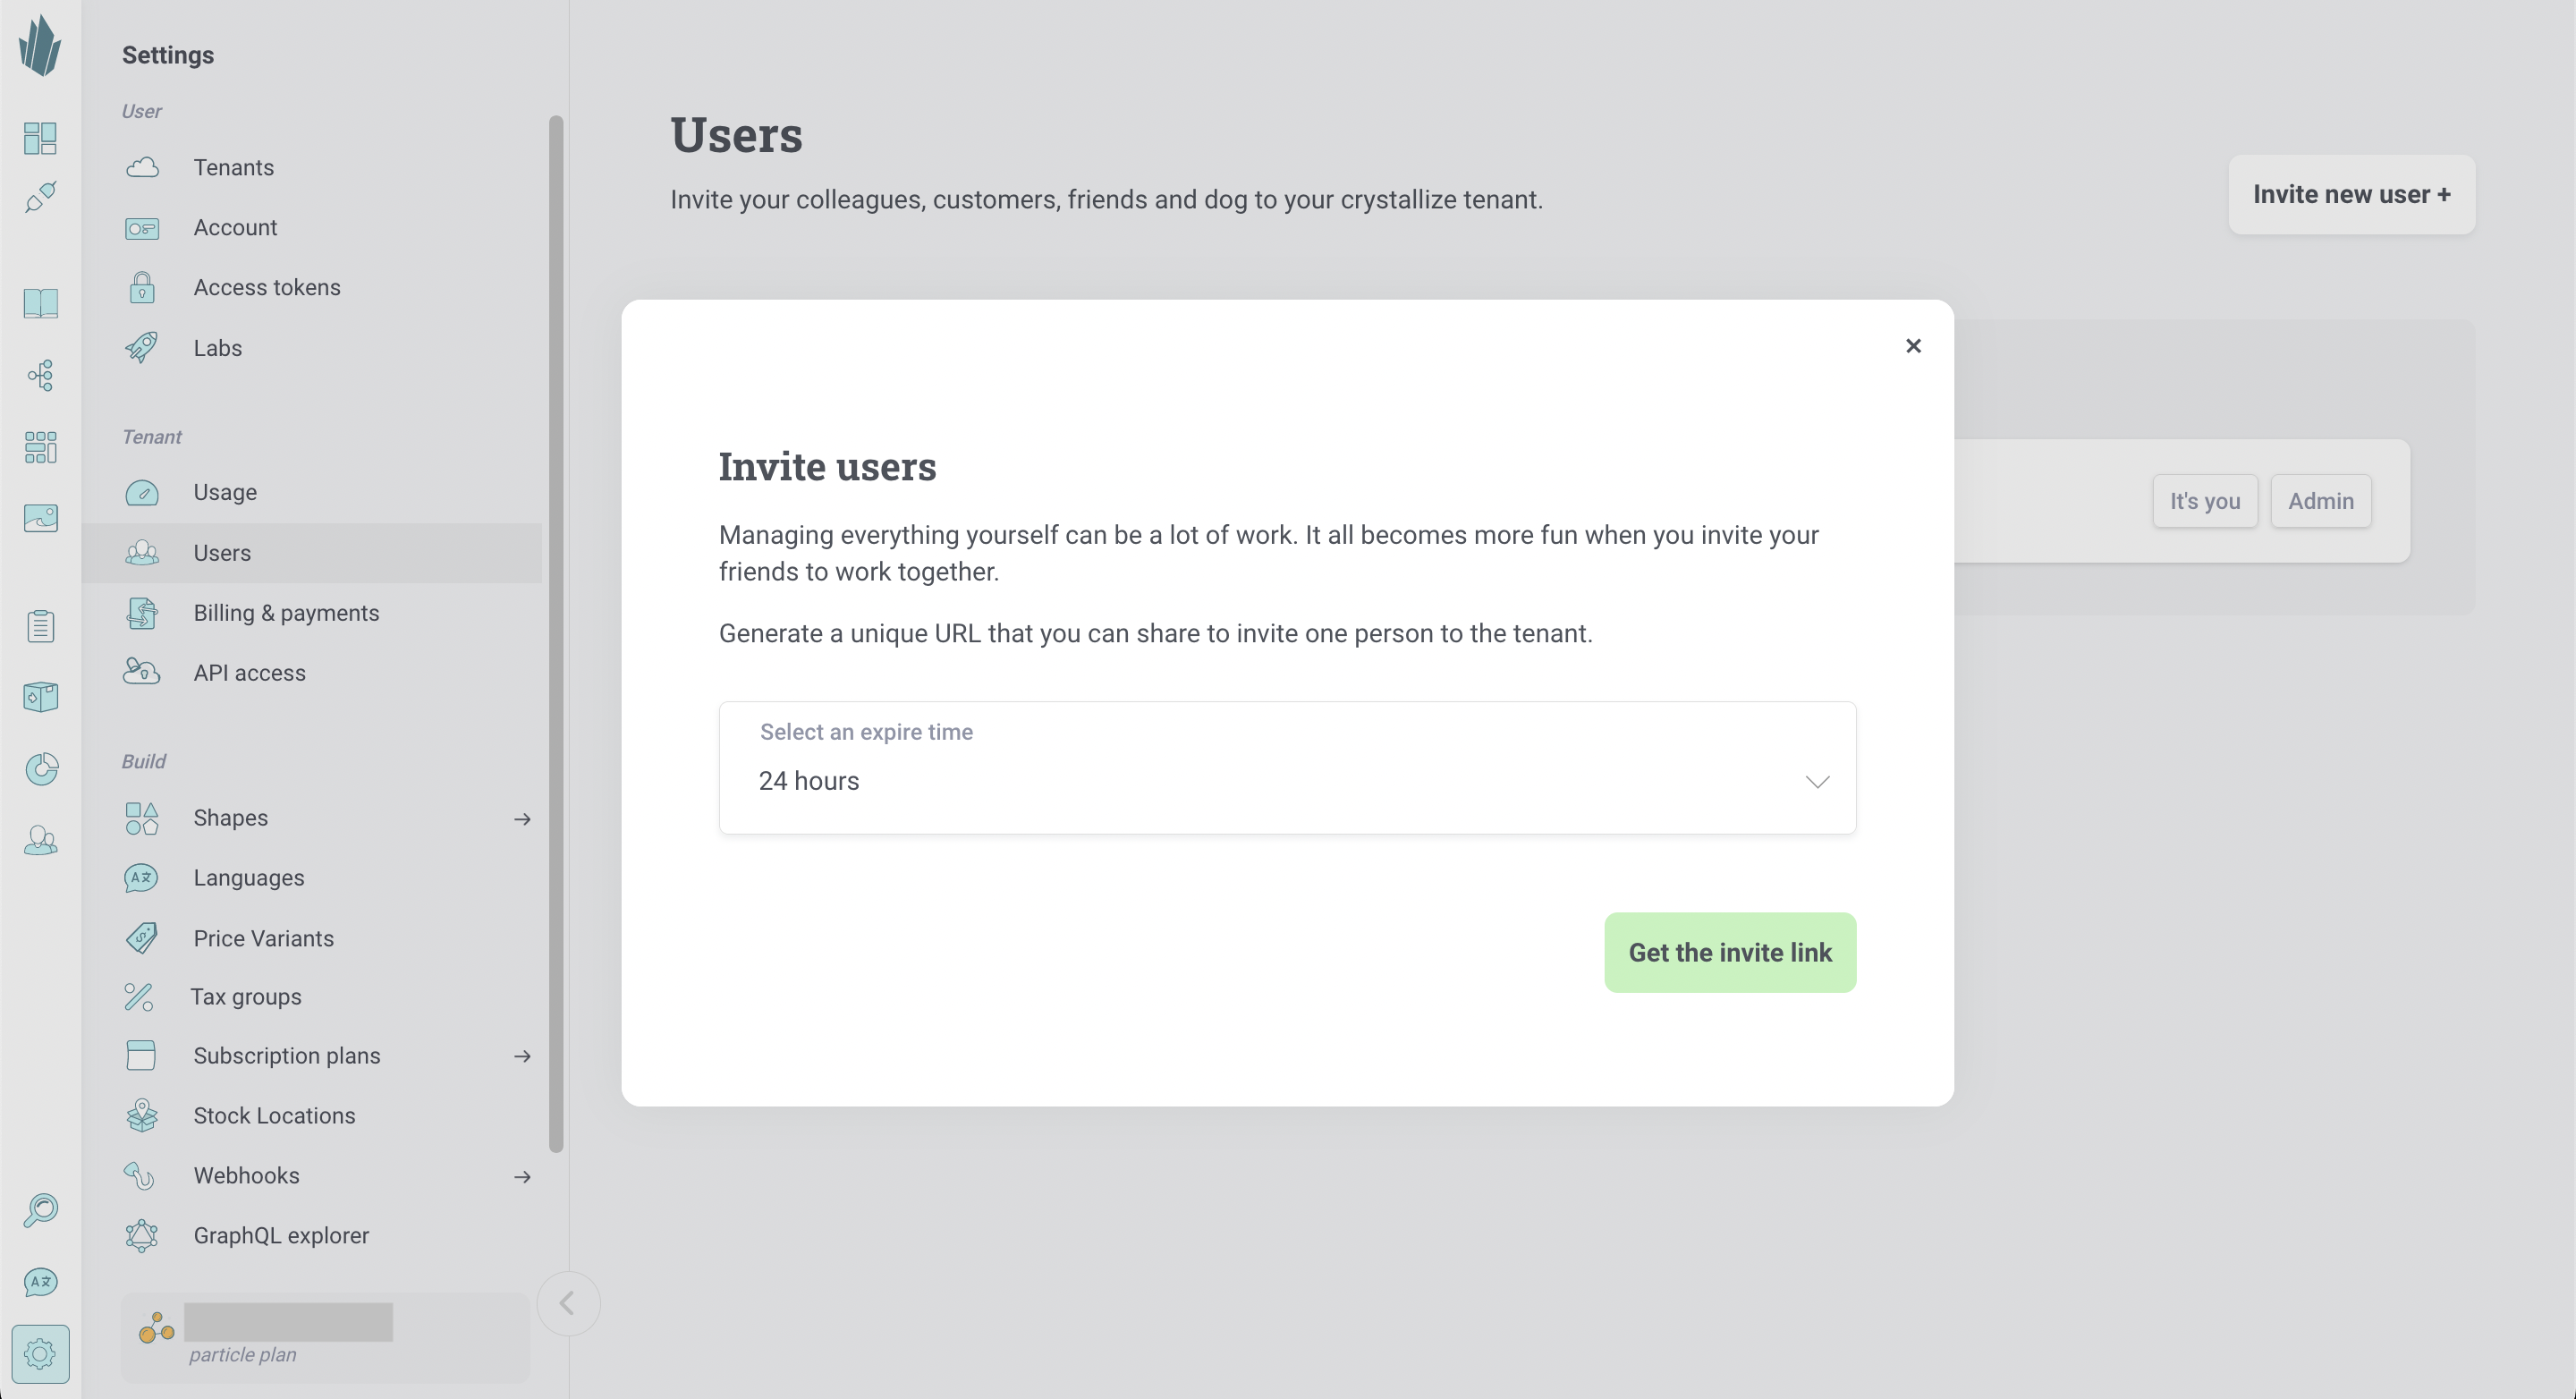Screen dimensions: 2576x1399
Task: Close the Invite users dialog
Action: [x=1913, y=346]
